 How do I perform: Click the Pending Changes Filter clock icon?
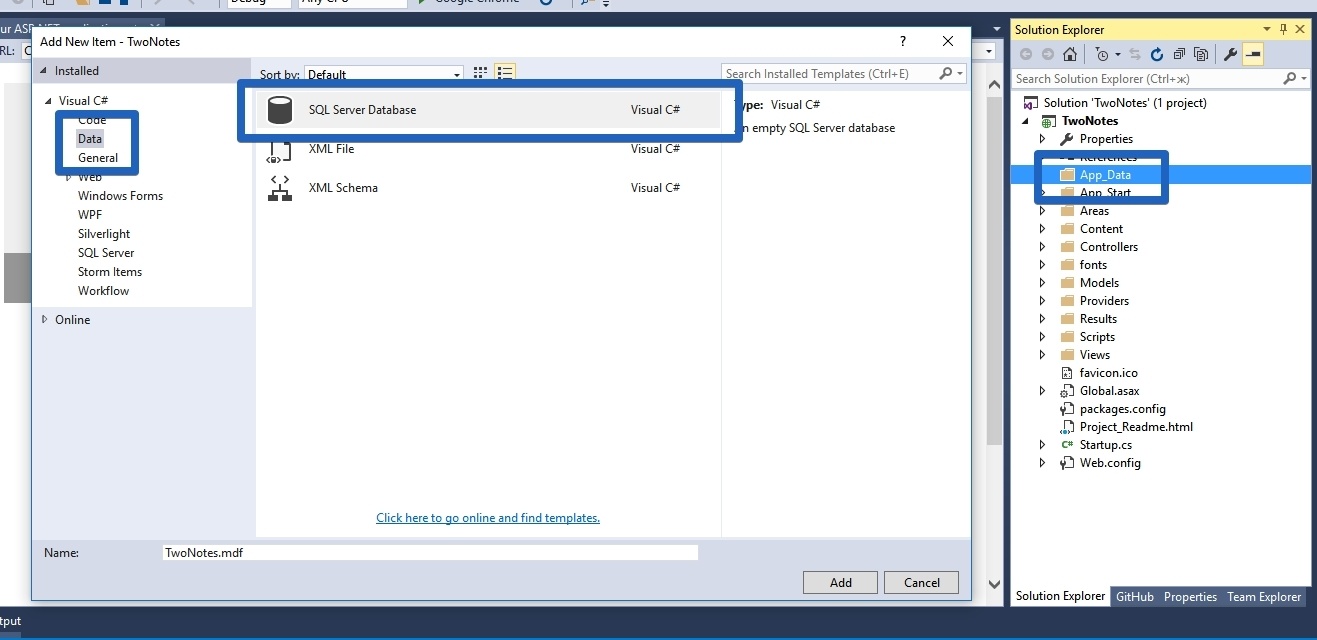[x=1101, y=54]
